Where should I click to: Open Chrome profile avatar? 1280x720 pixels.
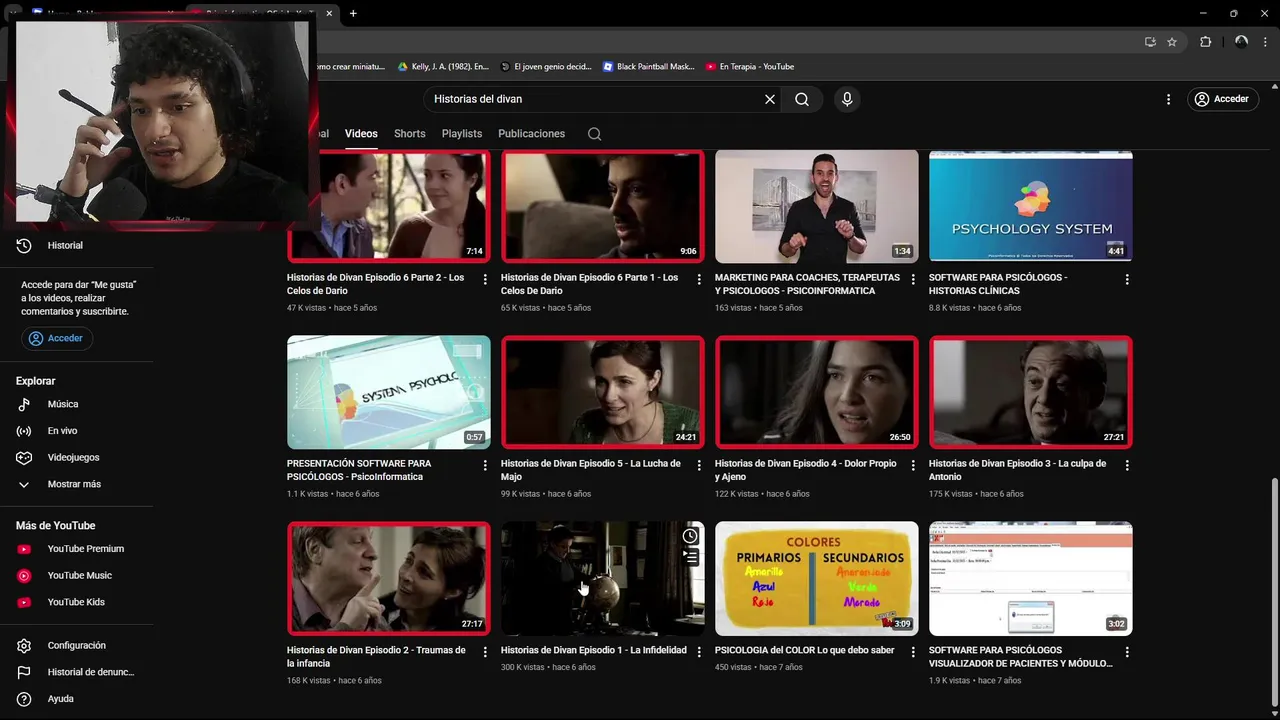point(1241,42)
